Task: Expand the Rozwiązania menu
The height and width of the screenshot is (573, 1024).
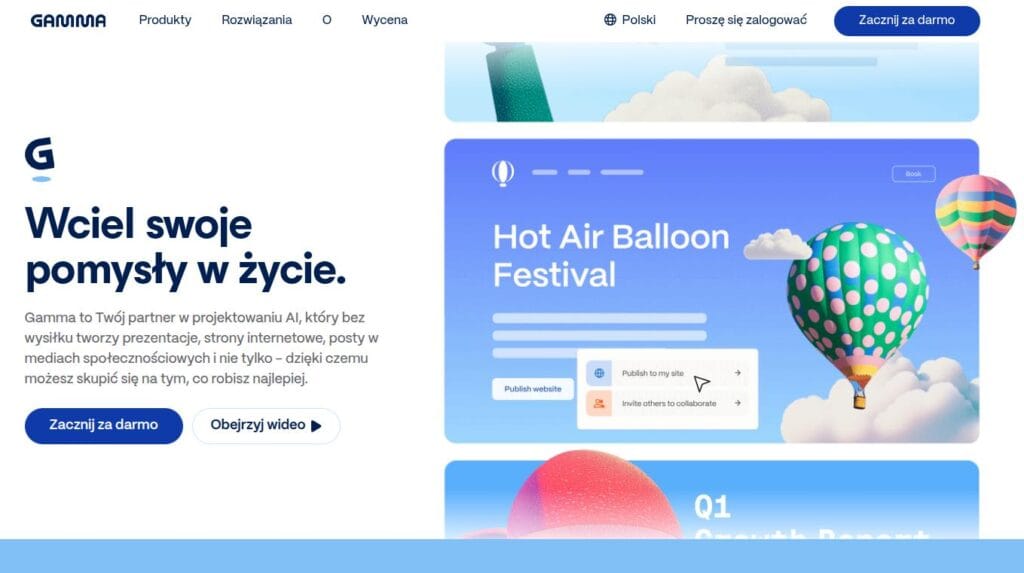Action: point(257,20)
